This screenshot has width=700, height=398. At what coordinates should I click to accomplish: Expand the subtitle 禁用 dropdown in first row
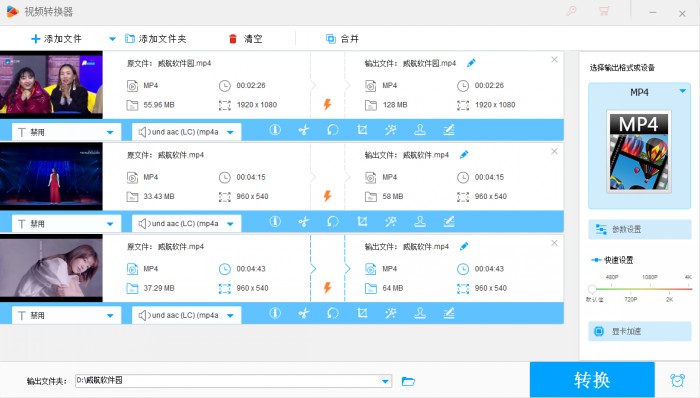(110, 132)
